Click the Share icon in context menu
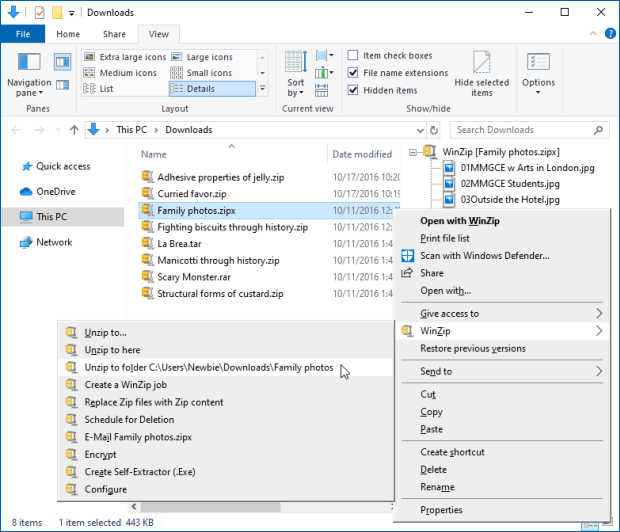This screenshot has width=620, height=532. (407, 273)
